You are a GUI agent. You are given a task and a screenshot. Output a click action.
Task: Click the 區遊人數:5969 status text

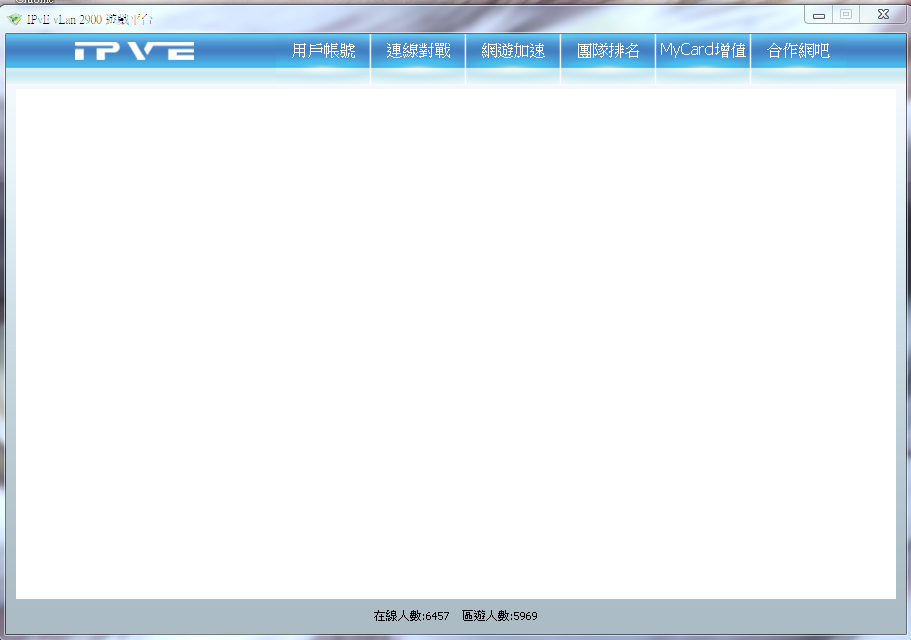click(500, 616)
